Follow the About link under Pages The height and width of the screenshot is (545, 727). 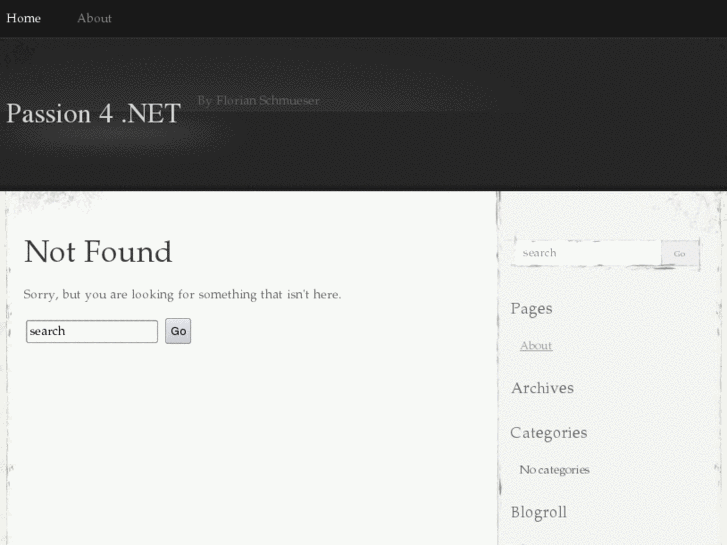(x=536, y=346)
